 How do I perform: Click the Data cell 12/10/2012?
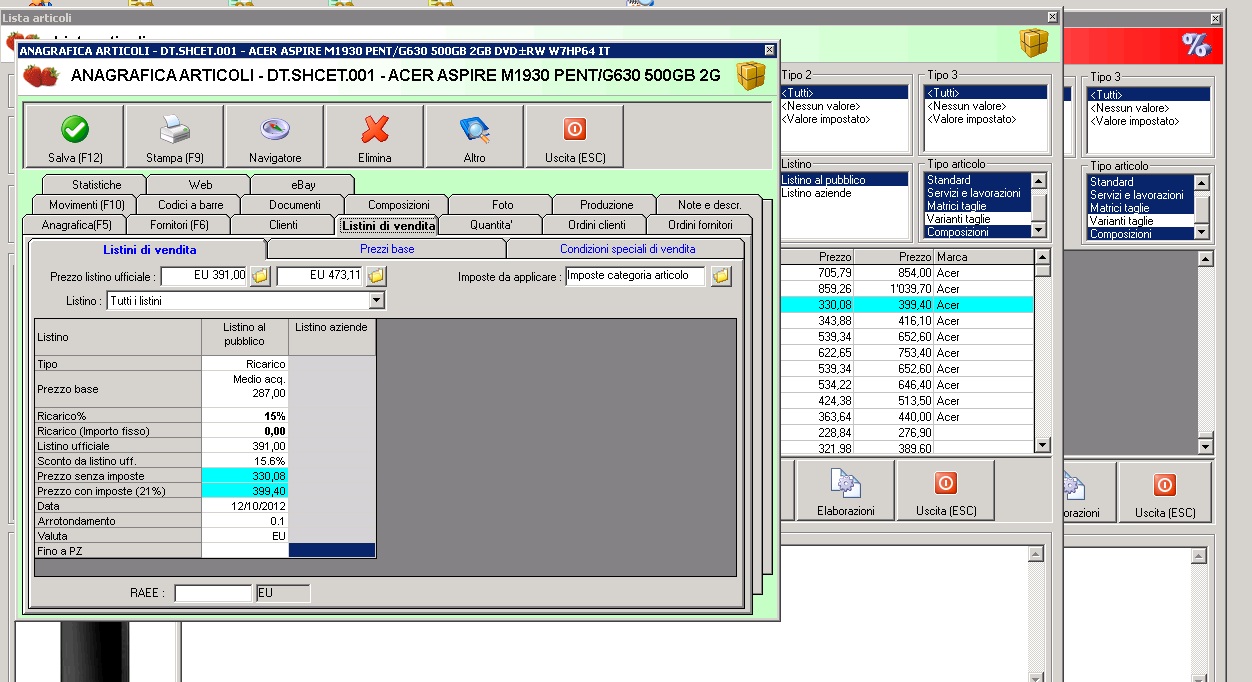[245, 506]
